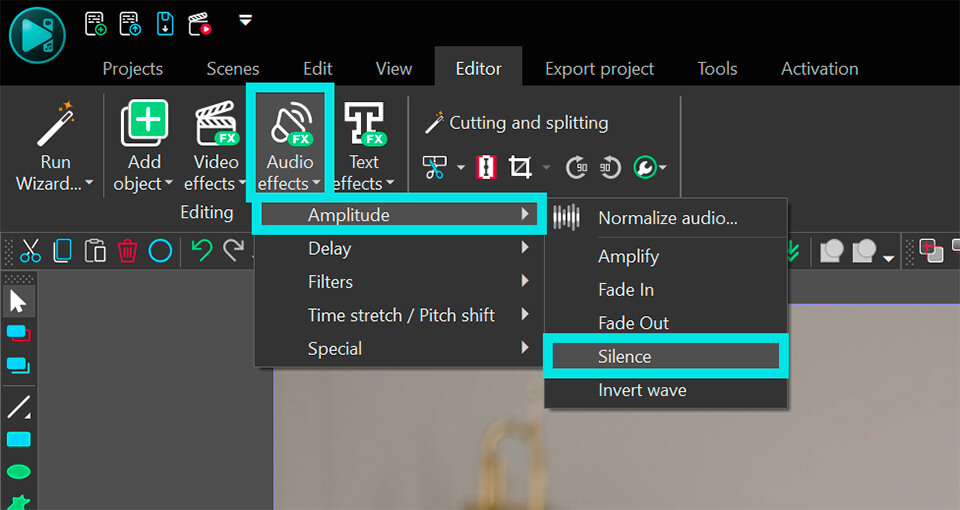Undo the last action
This screenshot has height=510, width=960.
[x=201, y=251]
